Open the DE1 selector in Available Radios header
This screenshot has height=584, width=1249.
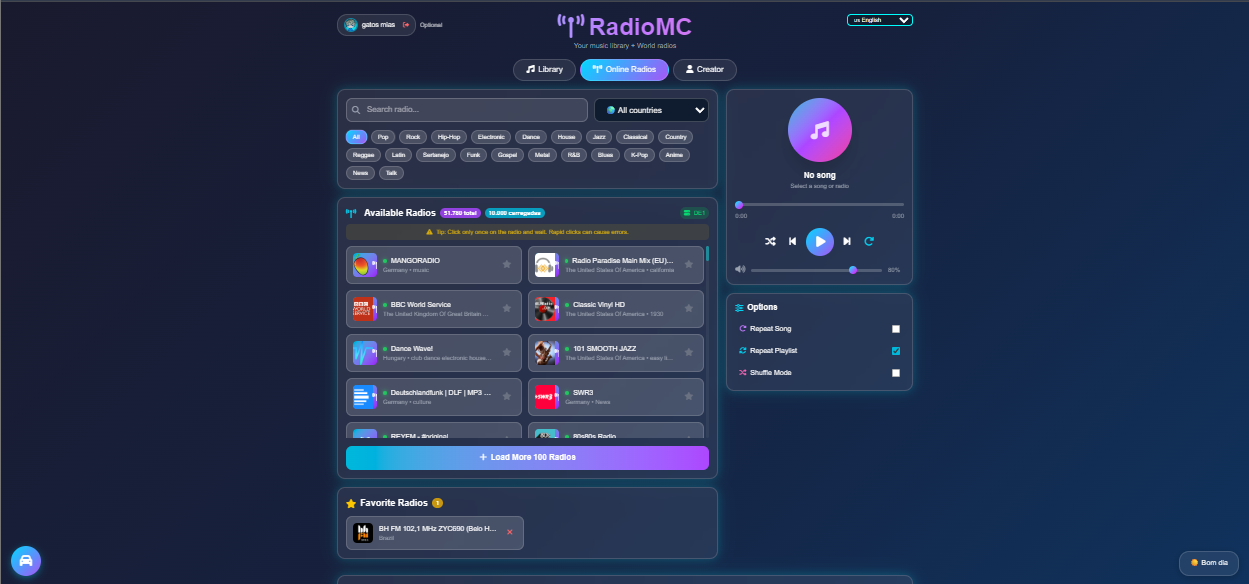[694, 212]
